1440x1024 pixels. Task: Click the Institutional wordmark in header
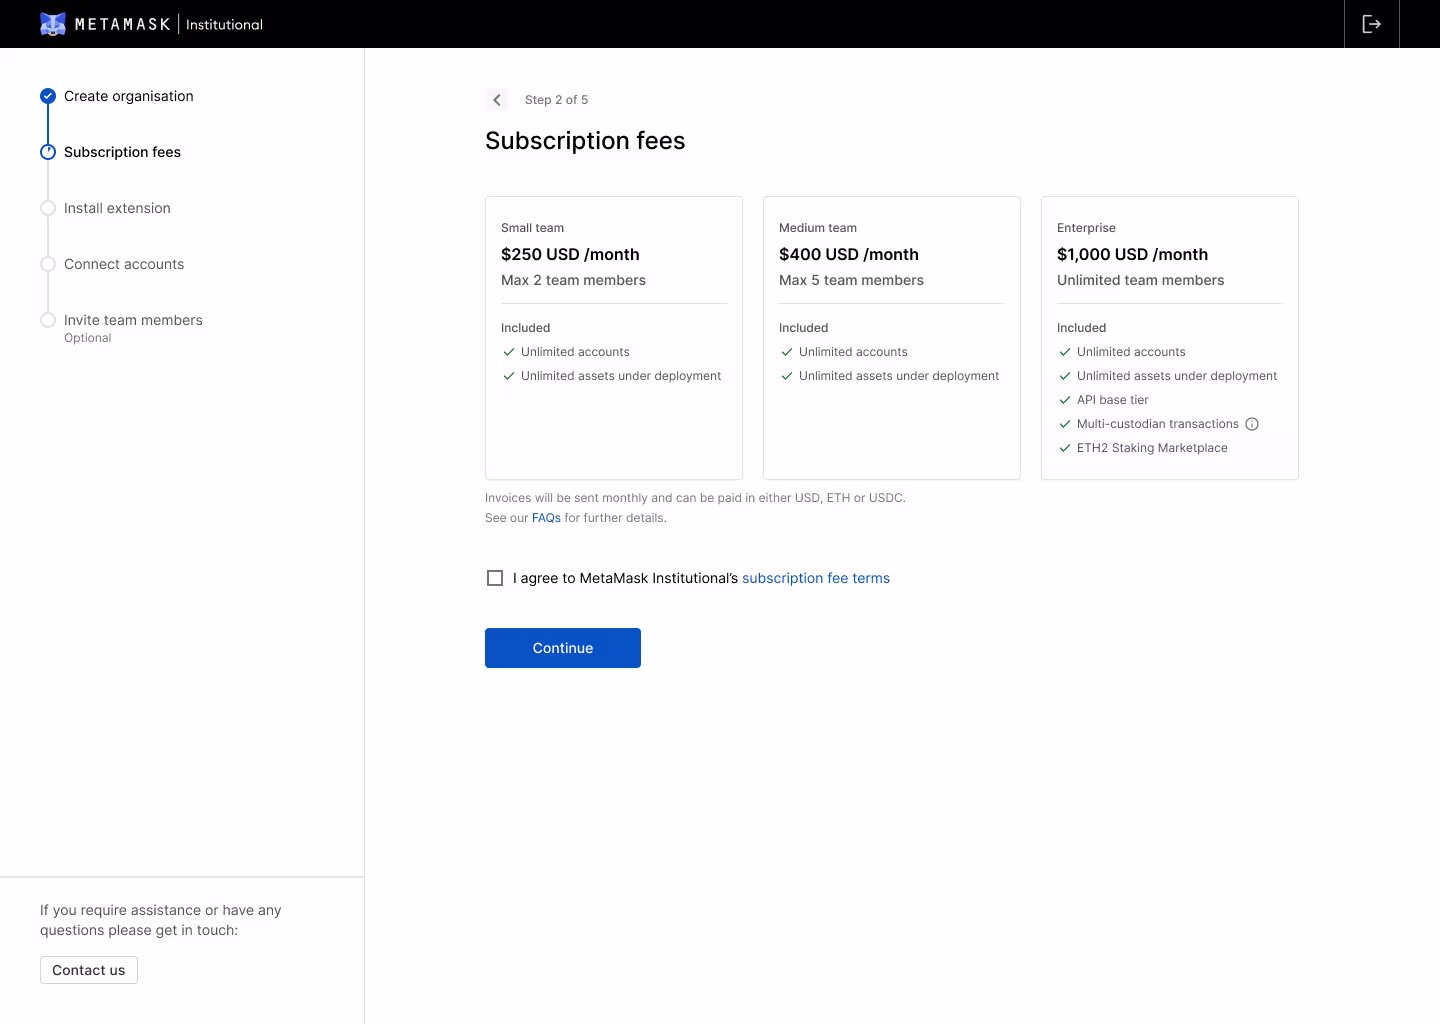pyautogui.click(x=224, y=24)
